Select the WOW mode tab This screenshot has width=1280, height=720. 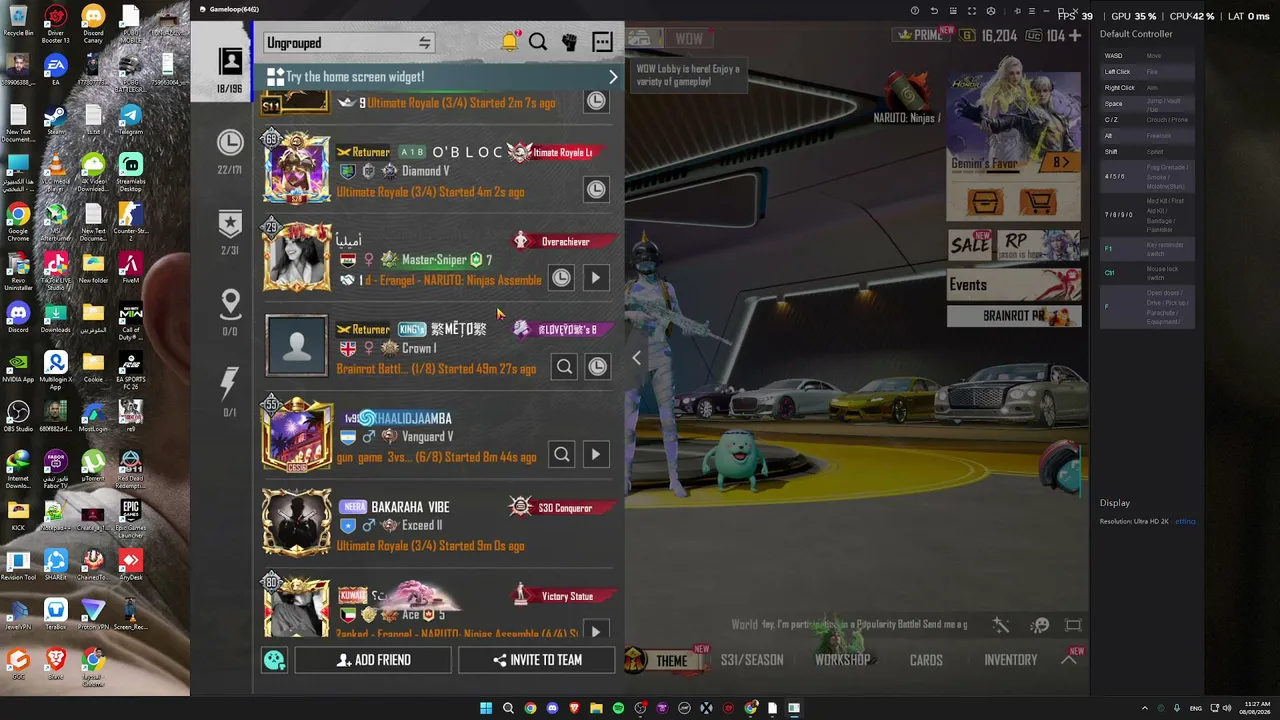click(689, 39)
